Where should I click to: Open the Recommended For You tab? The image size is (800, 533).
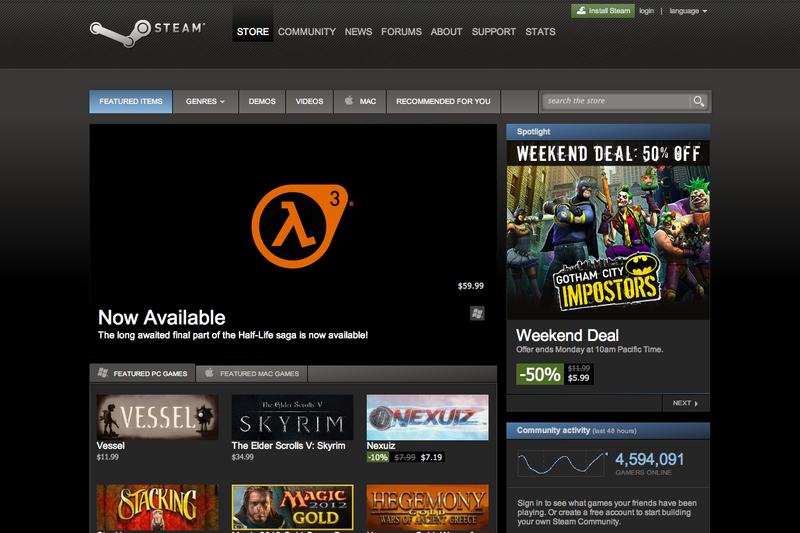(443, 101)
